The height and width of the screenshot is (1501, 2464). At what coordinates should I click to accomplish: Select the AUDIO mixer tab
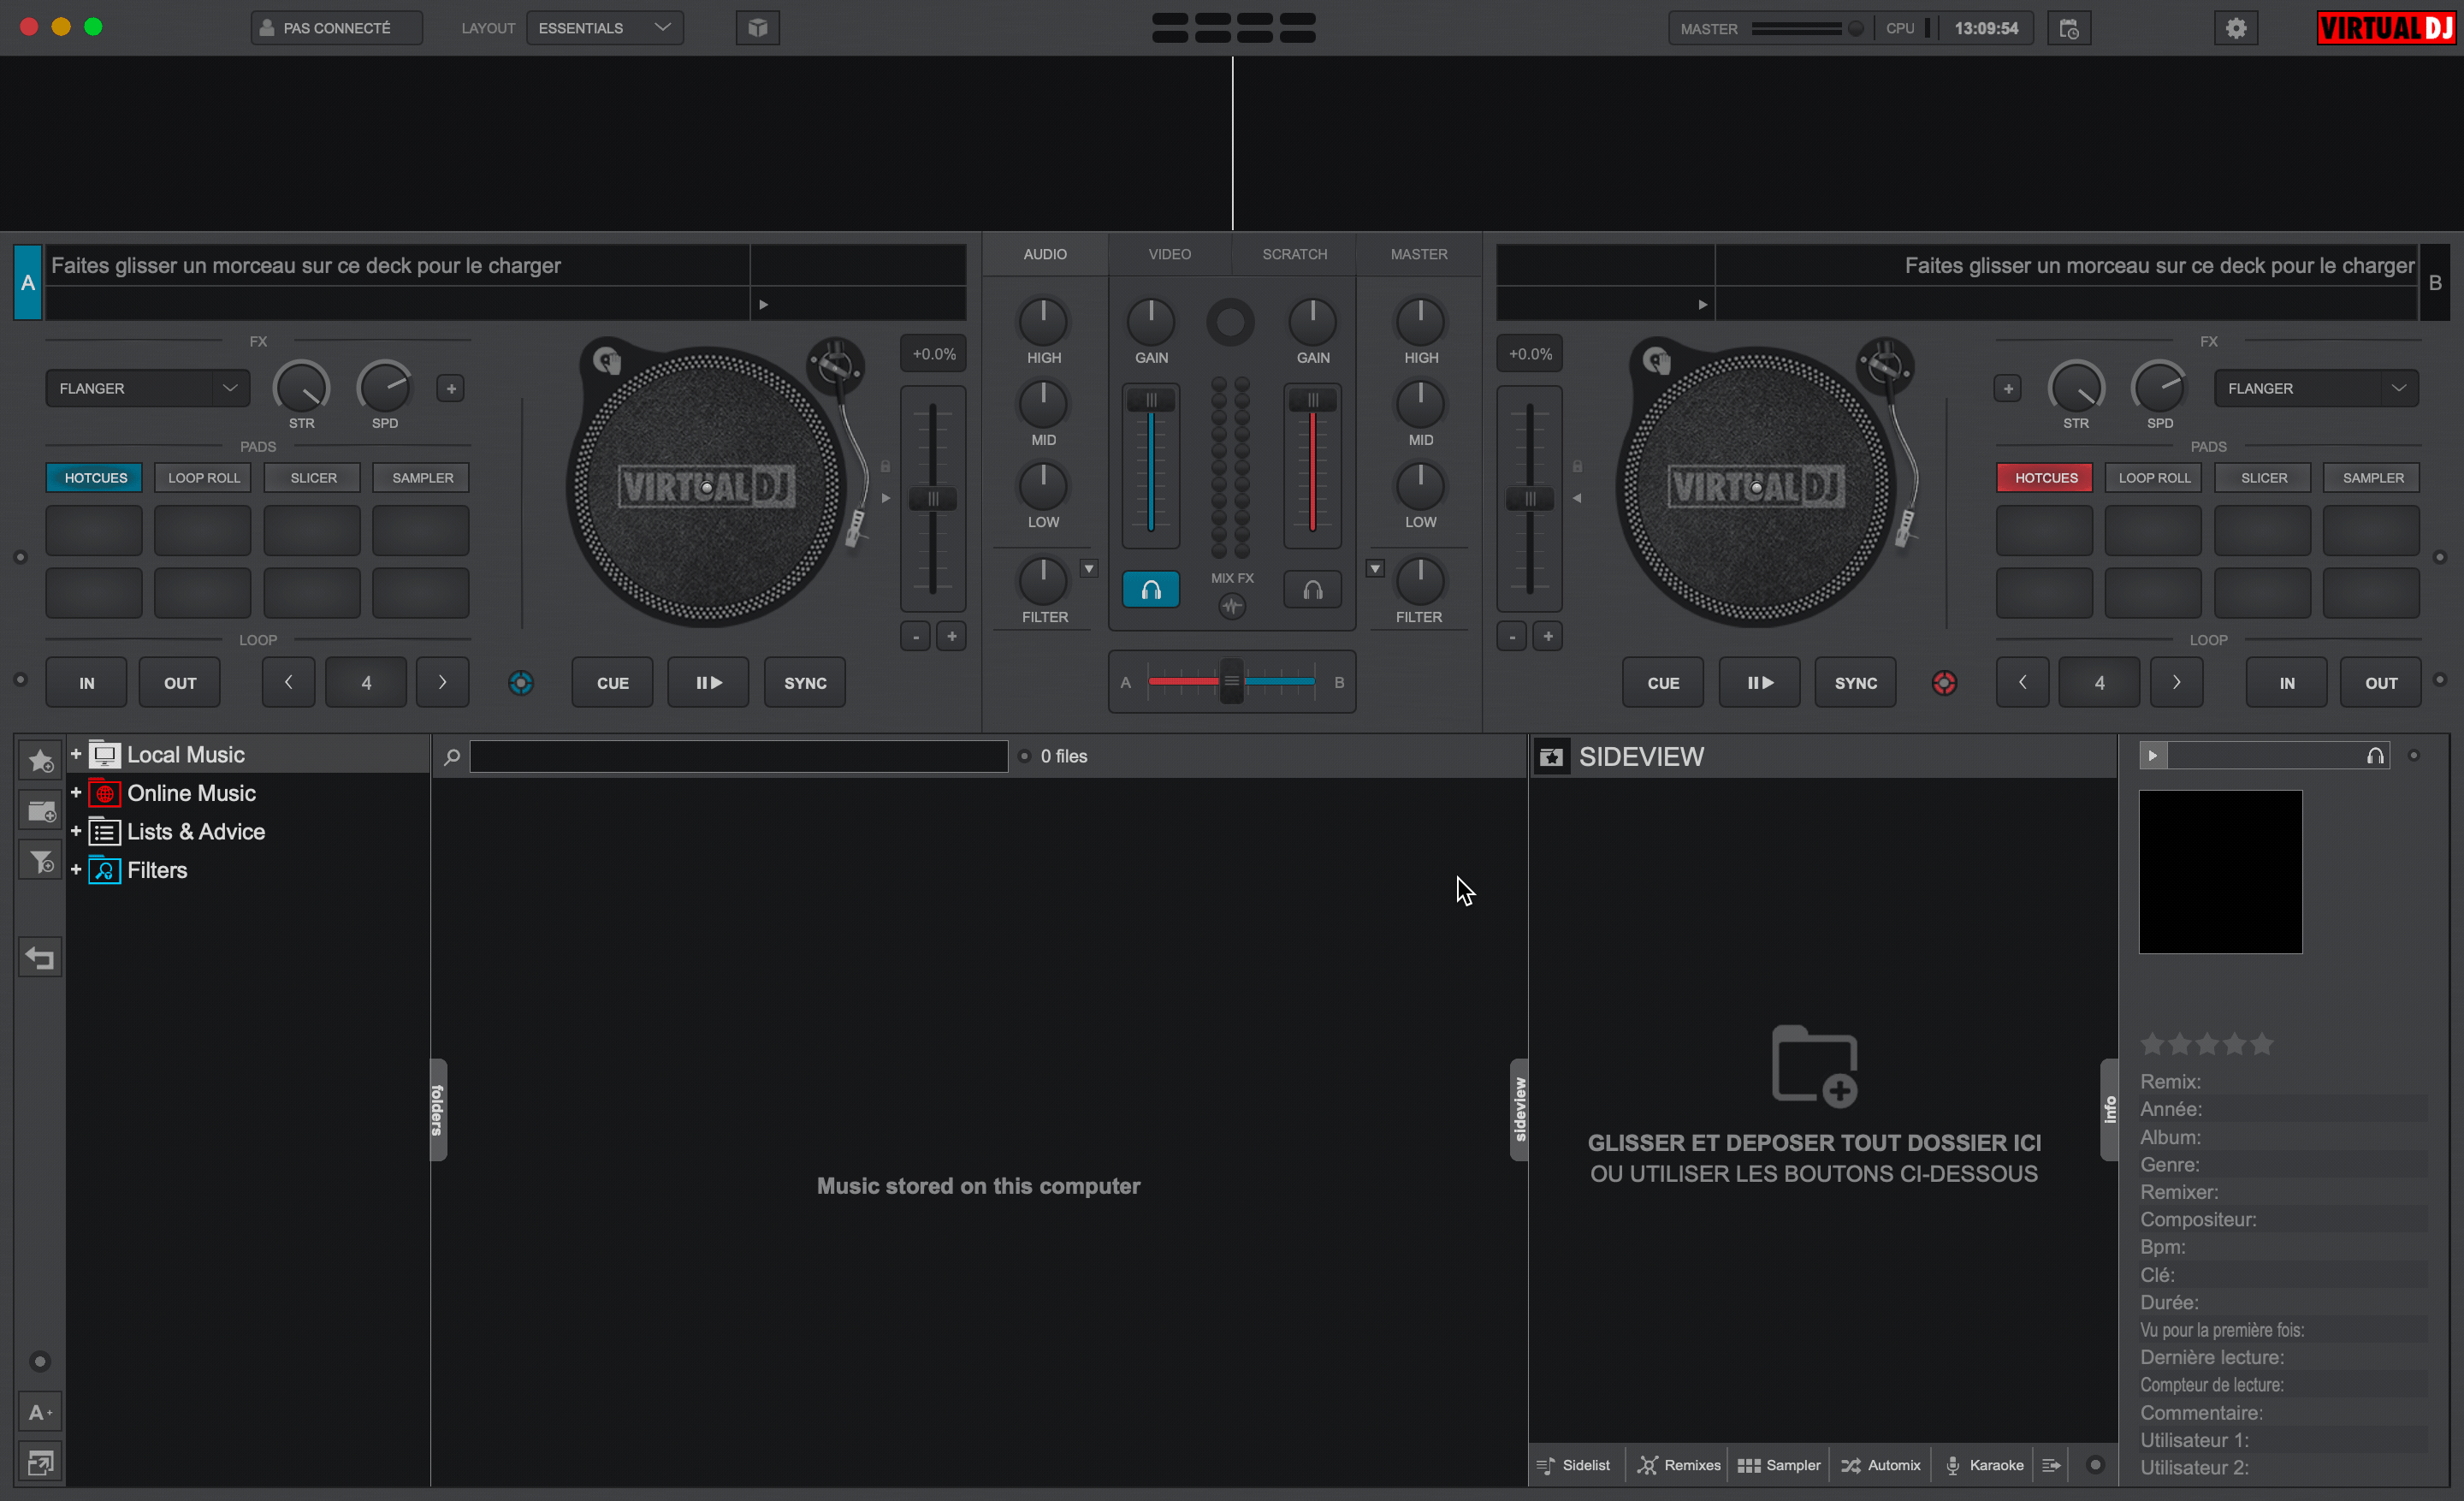click(1045, 254)
